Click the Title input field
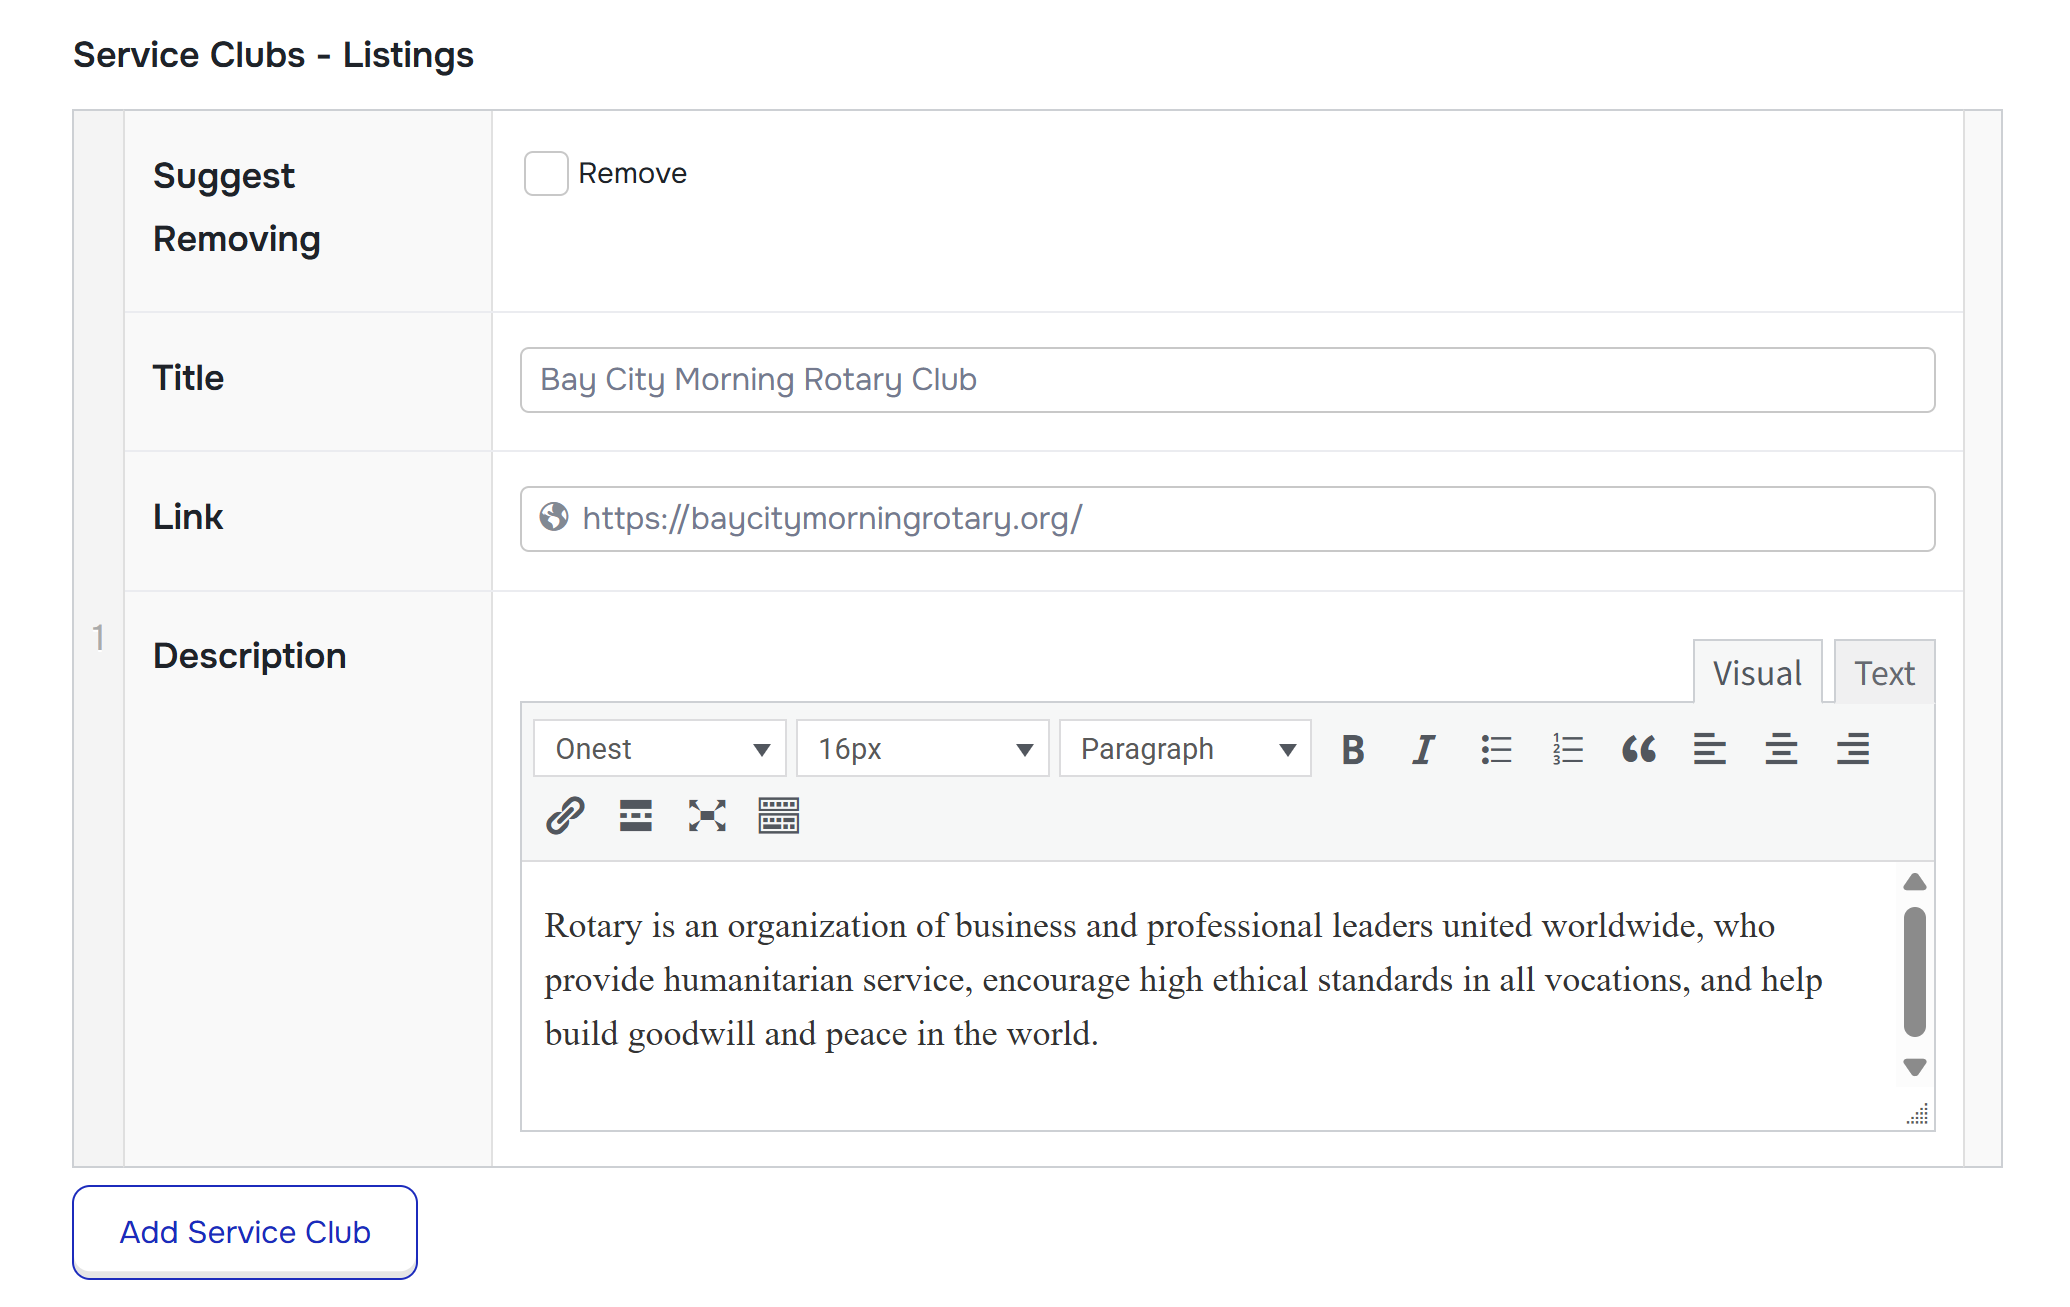Screen dimensions: 2070x1307 click(x=1227, y=380)
